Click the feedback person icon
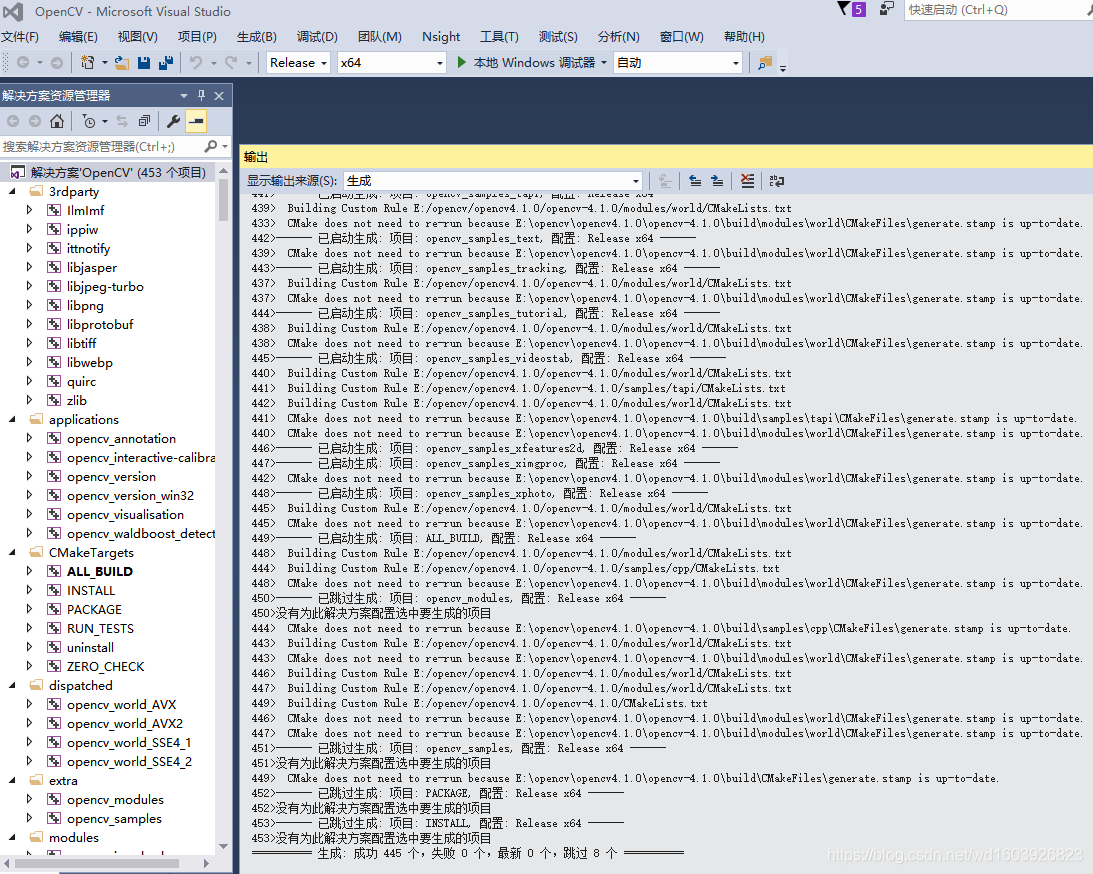The height and width of the screenshot is (874, 1093). (886, 9)
